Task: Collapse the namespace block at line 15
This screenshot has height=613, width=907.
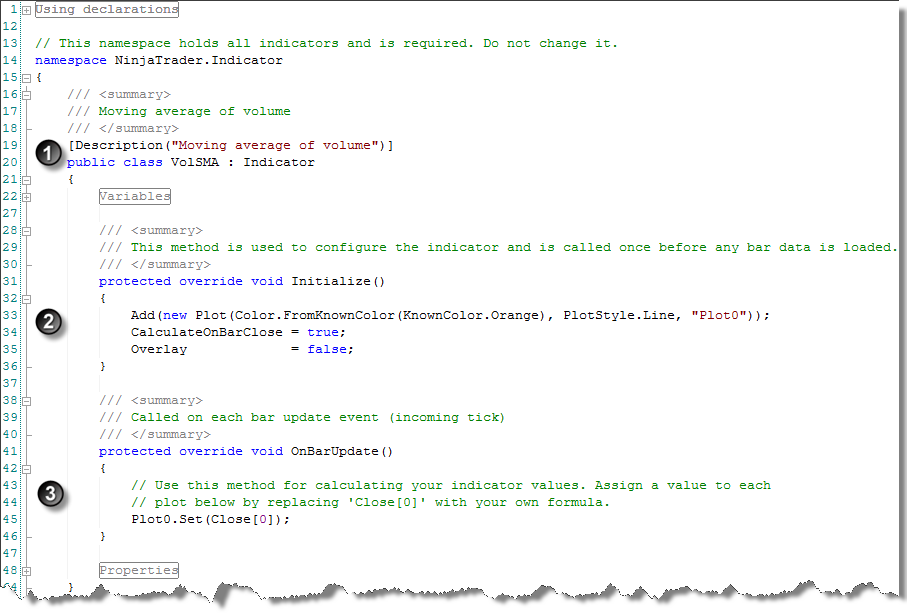Action: 27,78
